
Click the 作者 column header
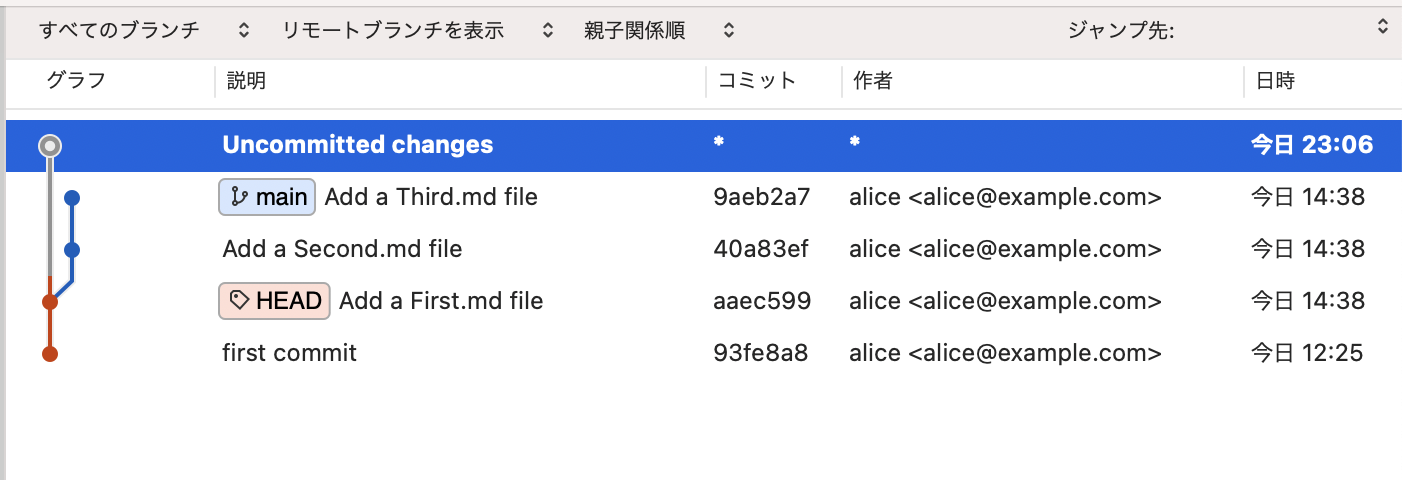coord(873,81)
